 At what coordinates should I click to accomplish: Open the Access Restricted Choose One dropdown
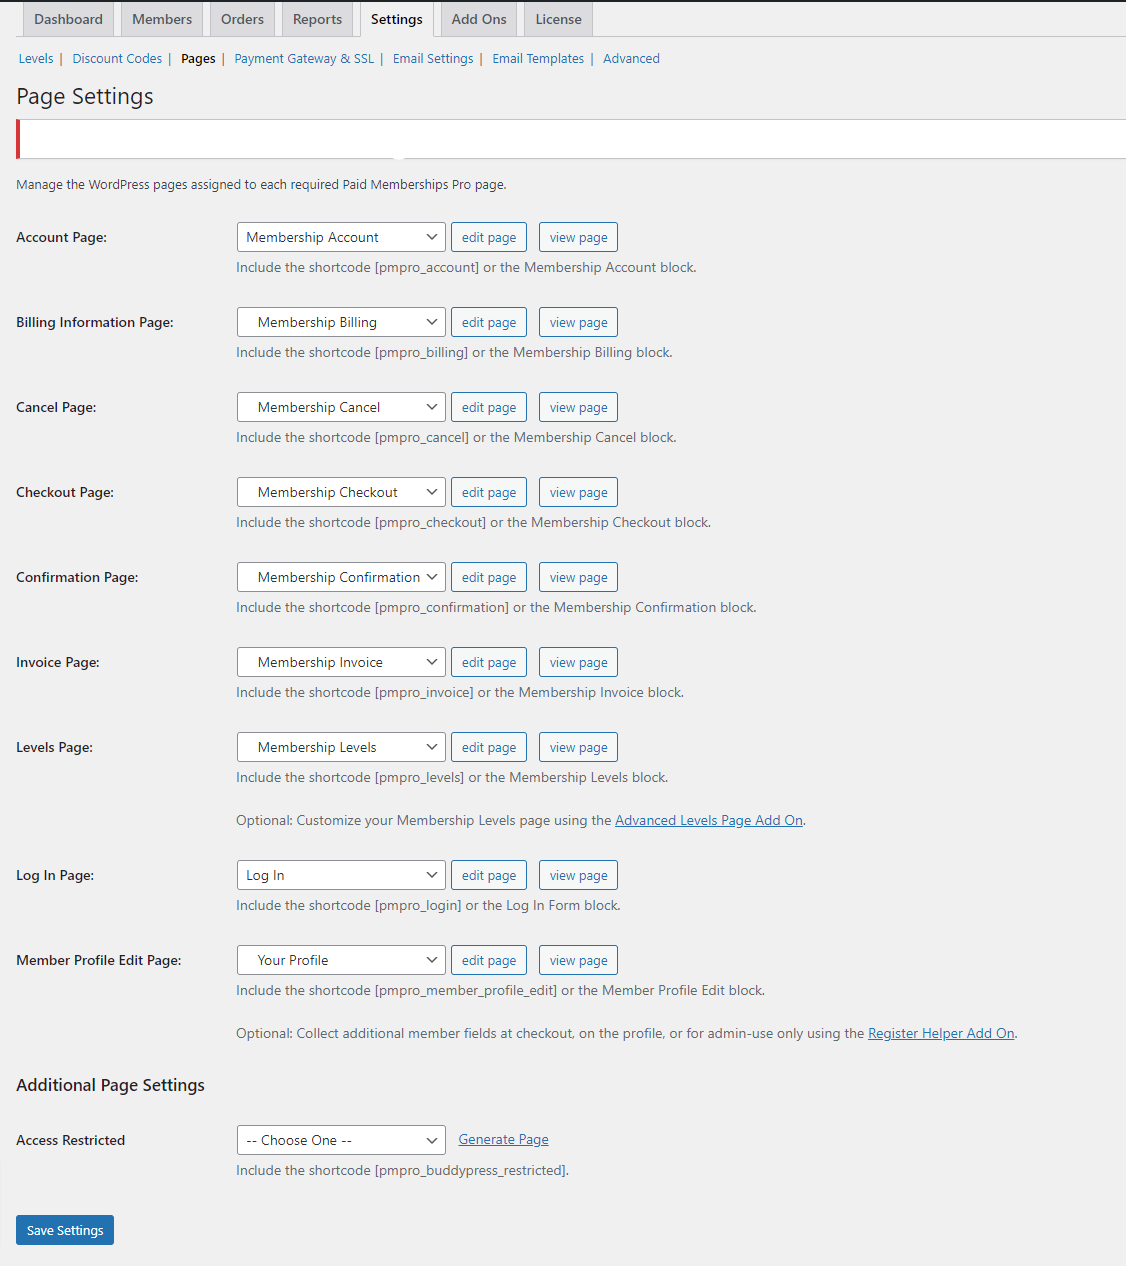click(341, 1140)
